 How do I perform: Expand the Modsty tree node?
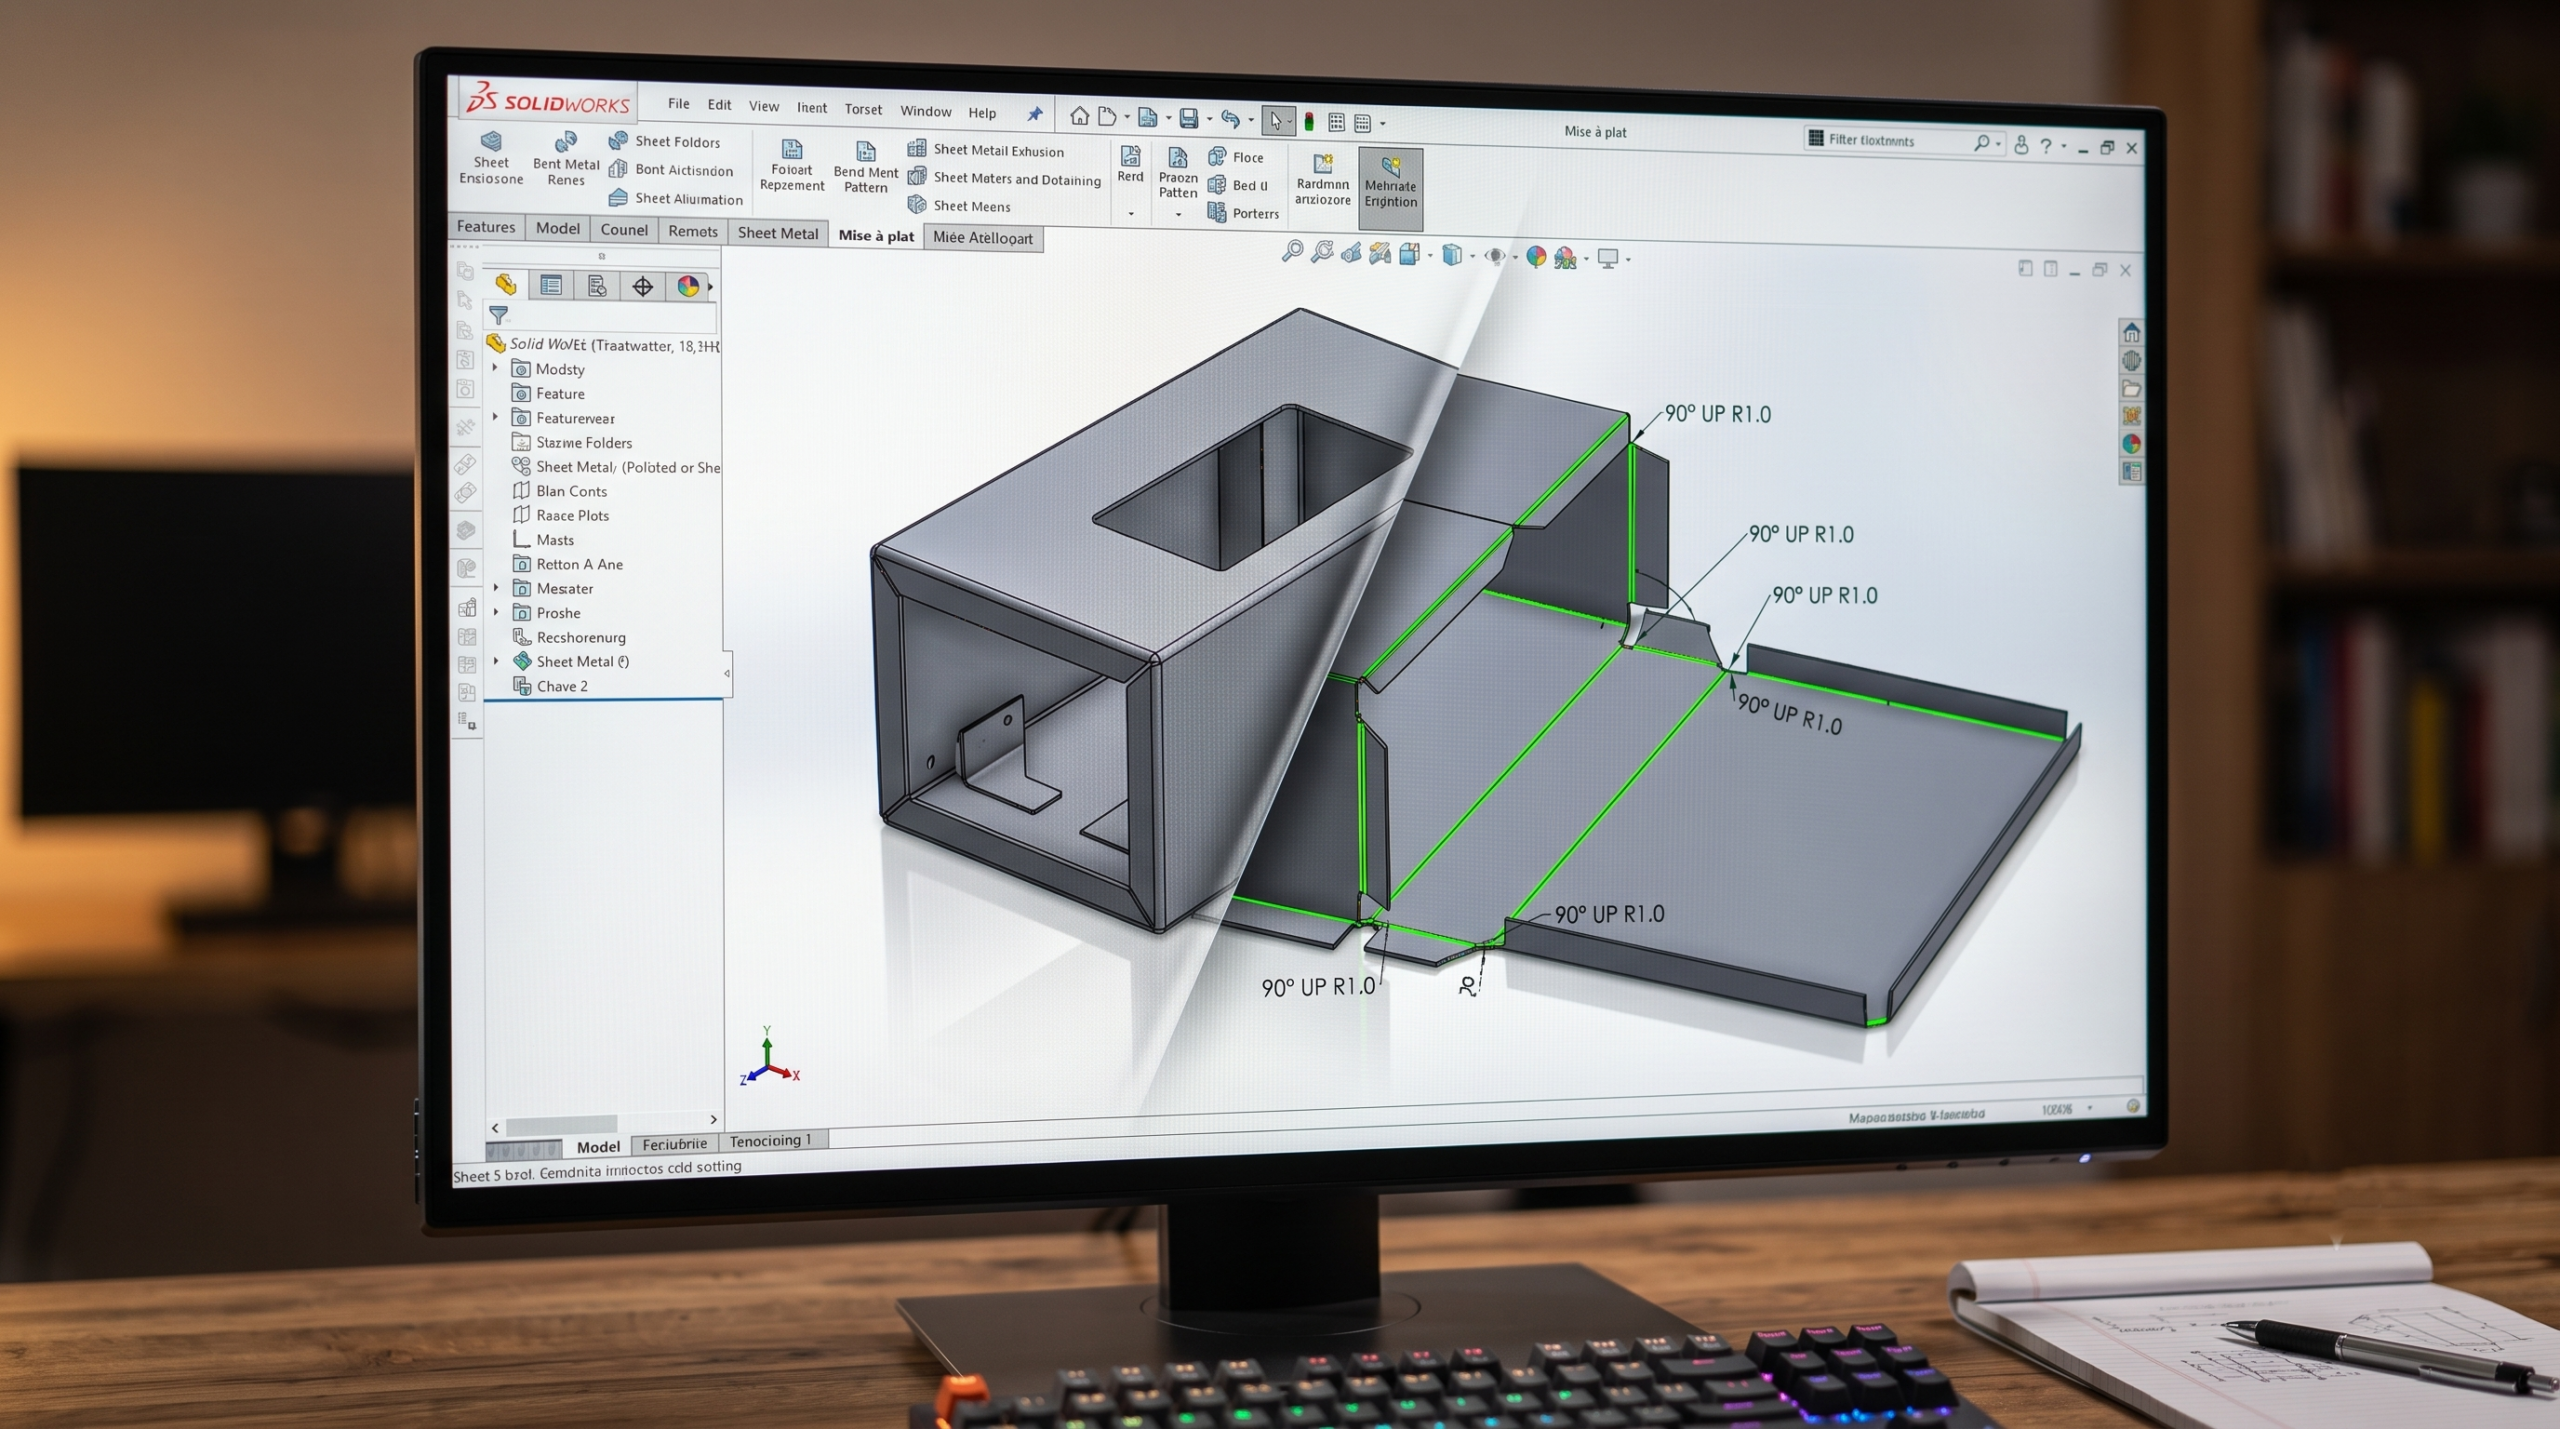click(495, 368)
